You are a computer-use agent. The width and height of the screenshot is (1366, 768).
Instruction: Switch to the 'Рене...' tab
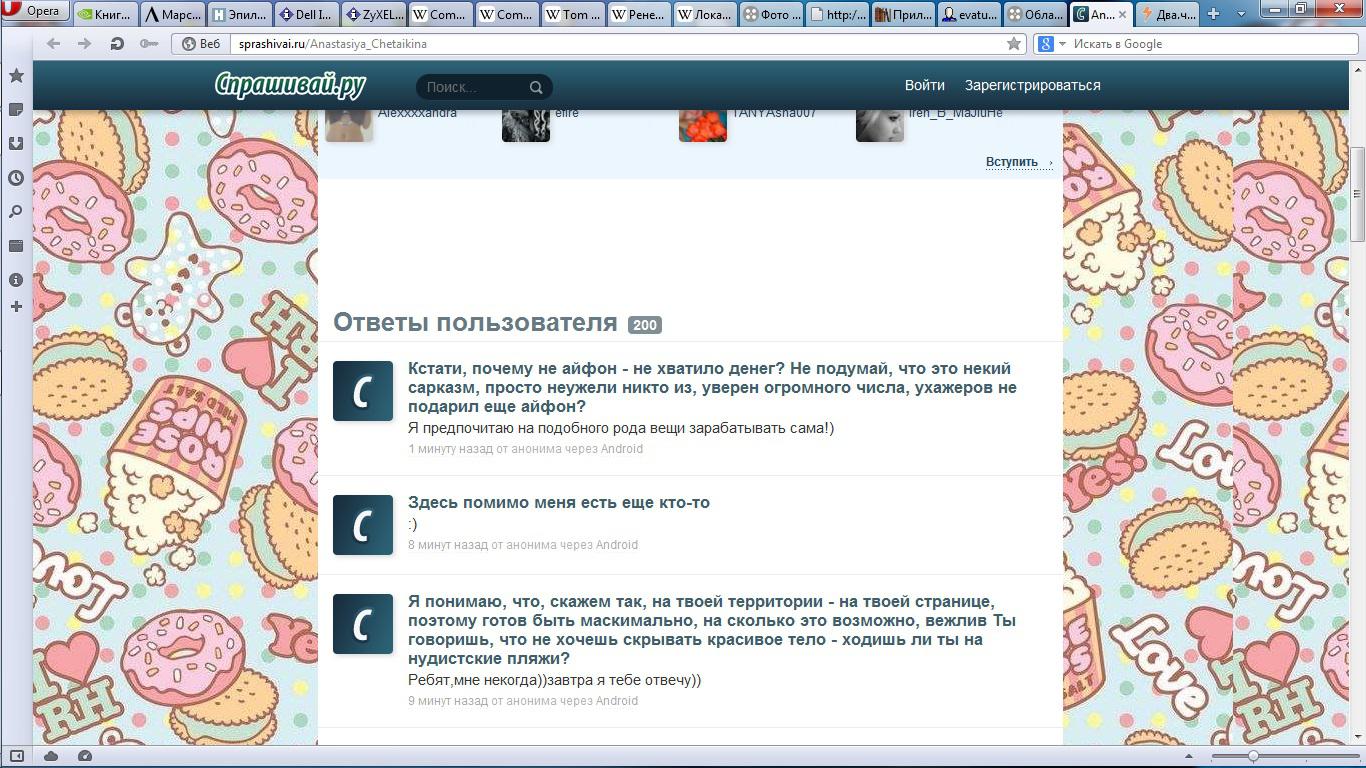coord(640,15)
